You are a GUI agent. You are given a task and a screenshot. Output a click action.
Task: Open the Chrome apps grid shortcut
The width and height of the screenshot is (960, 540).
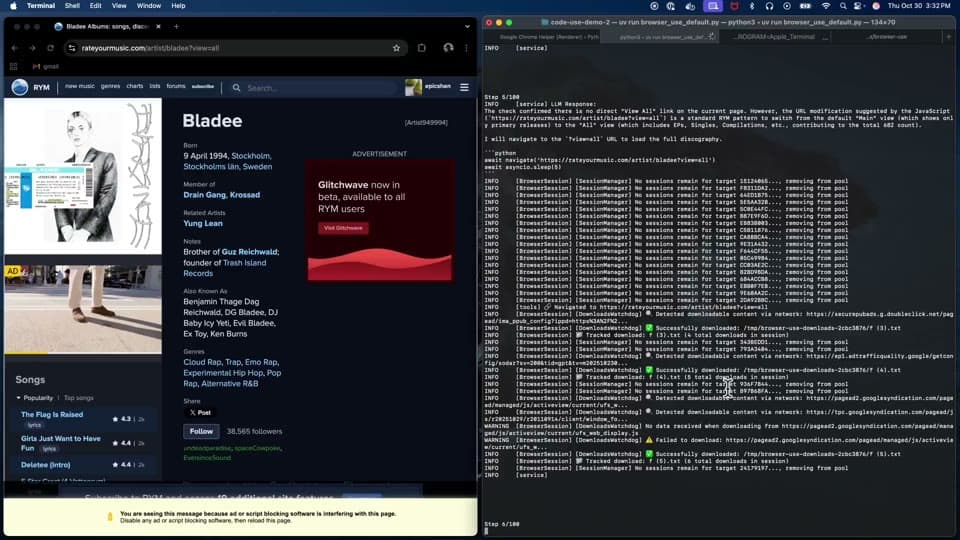coord(13,66)
